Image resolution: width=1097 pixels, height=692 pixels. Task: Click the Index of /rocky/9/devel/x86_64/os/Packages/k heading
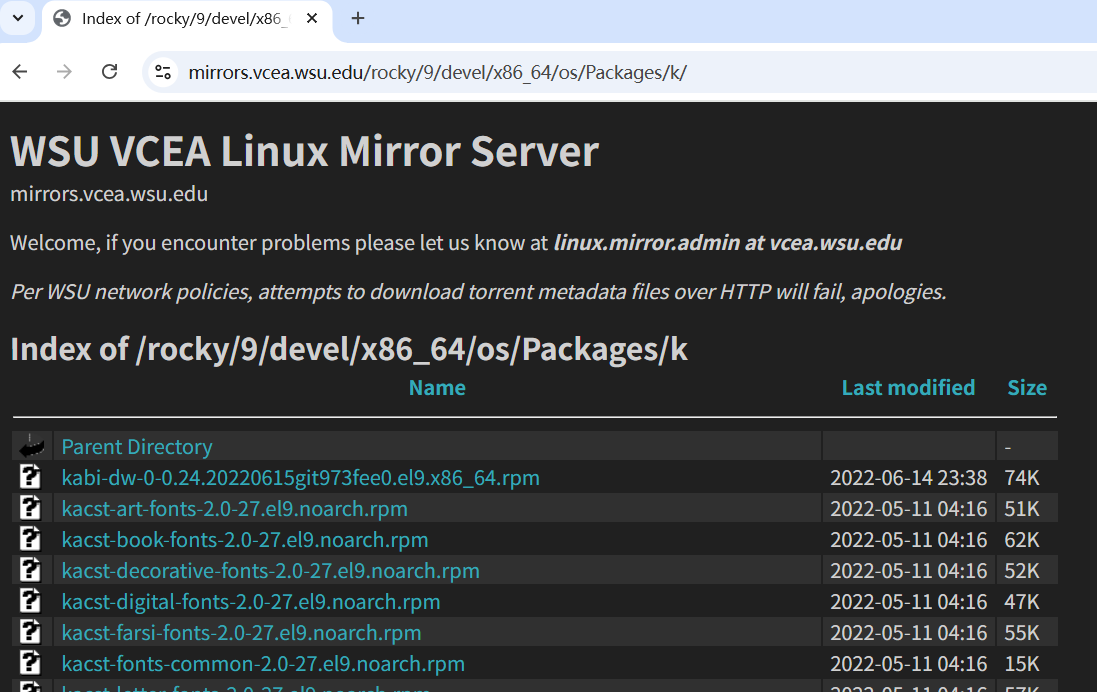click(349, 349)
